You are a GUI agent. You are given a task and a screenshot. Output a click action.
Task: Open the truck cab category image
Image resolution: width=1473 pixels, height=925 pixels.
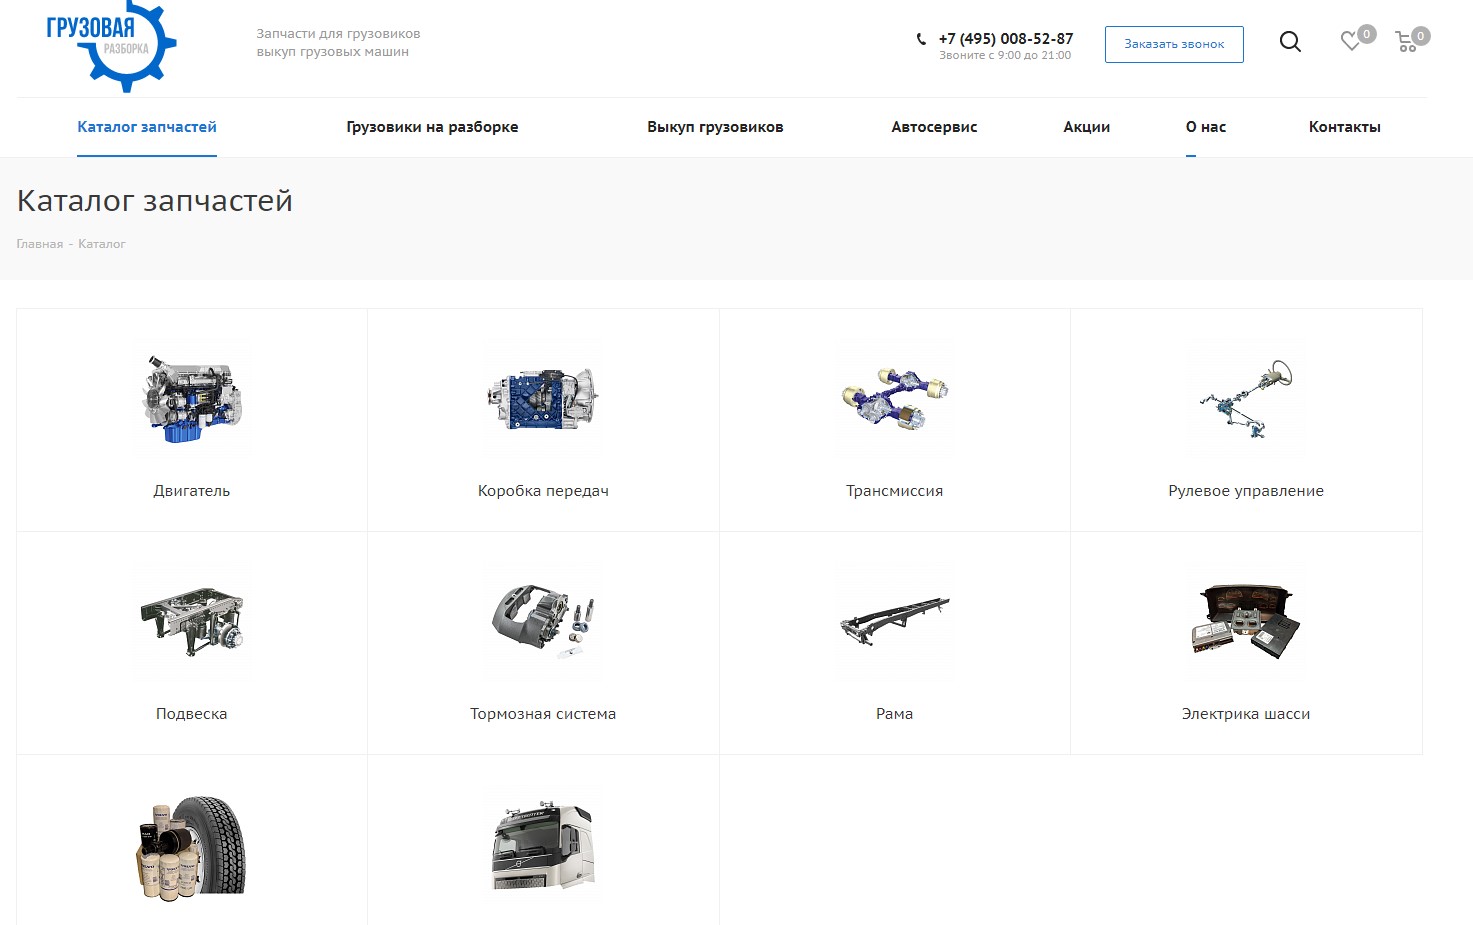[x=543, y=846]
